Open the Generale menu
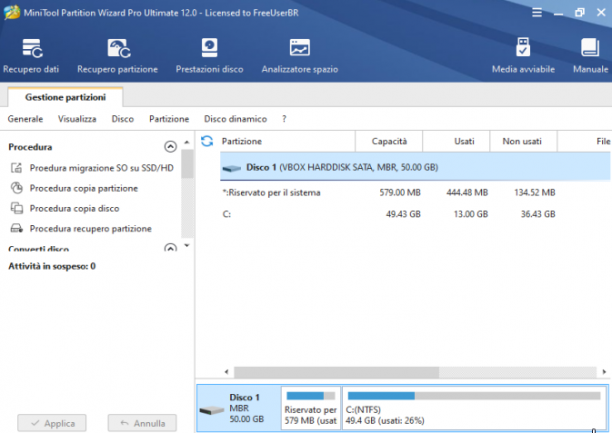 [x=25, y=119]
